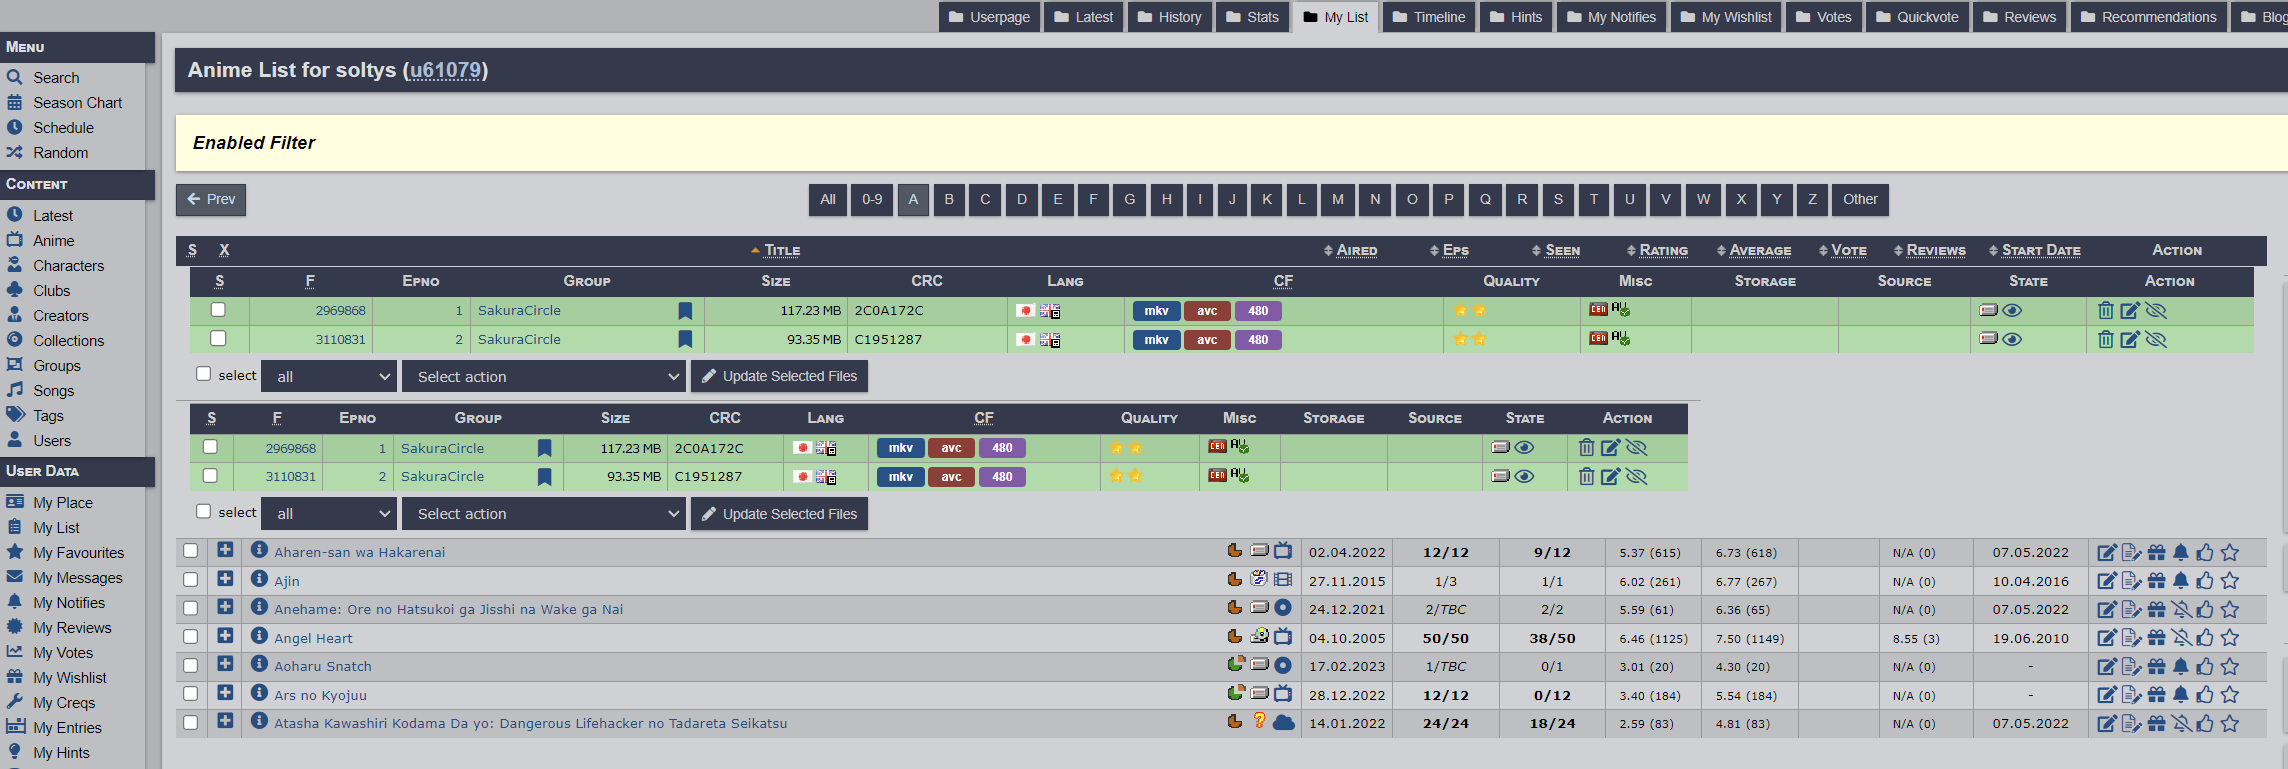
Task: Expand the Anehame row using its plus icon
Action: tap(225, 607)
